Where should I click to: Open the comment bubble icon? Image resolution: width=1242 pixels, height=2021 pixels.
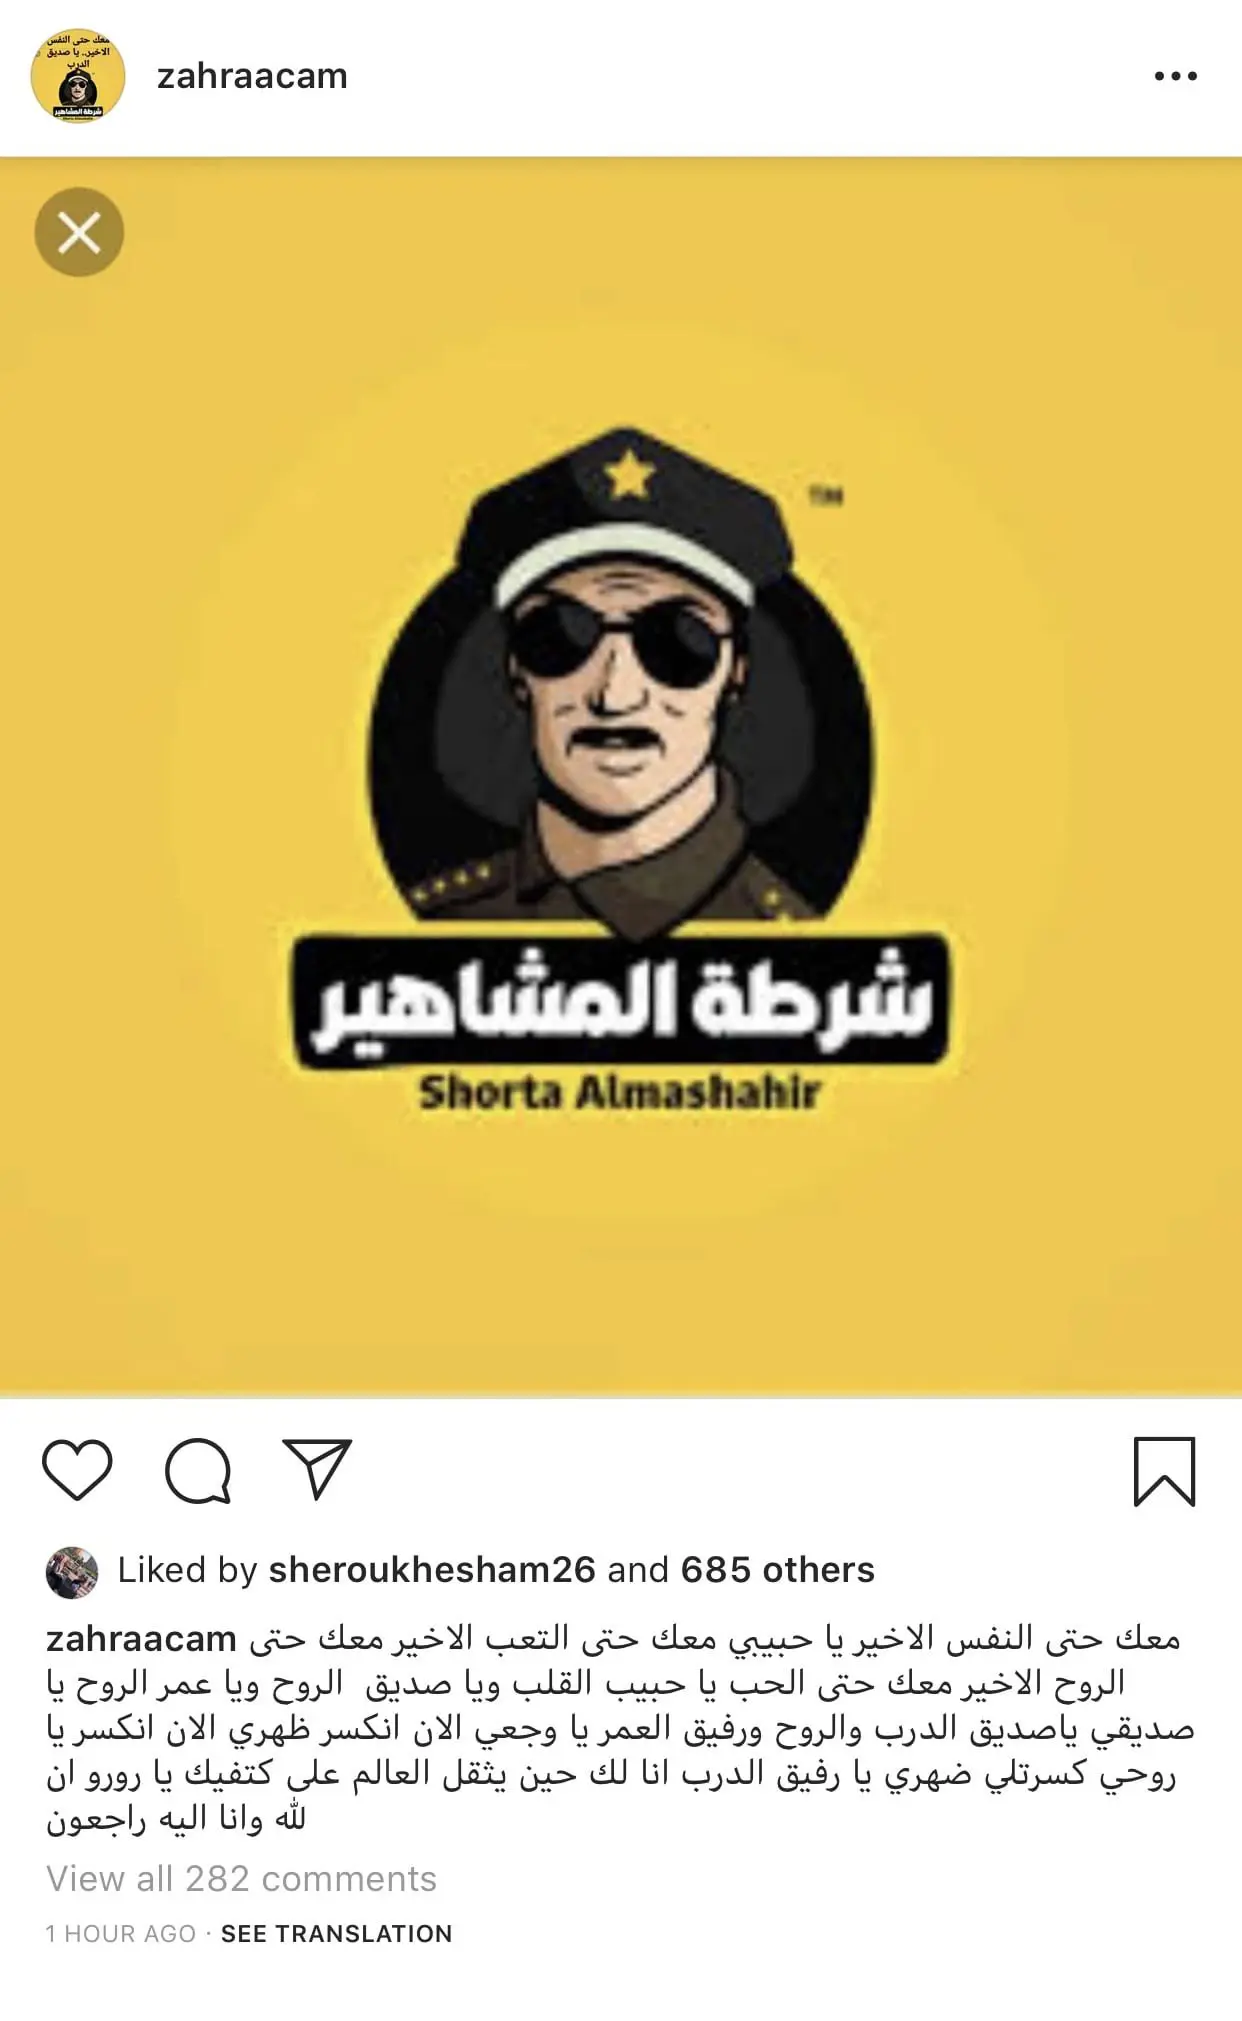tap(198, 1470)
